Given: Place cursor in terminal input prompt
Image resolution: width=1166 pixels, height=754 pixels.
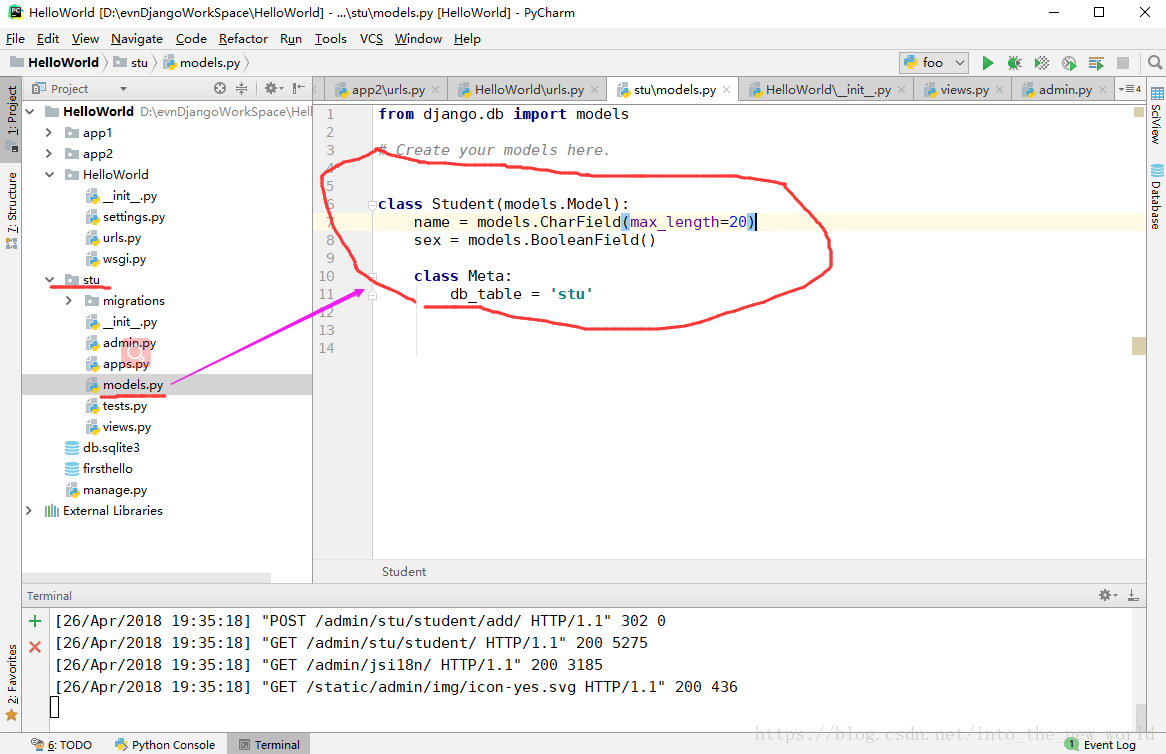Looking at the screenshot, I should pos(54,707).
